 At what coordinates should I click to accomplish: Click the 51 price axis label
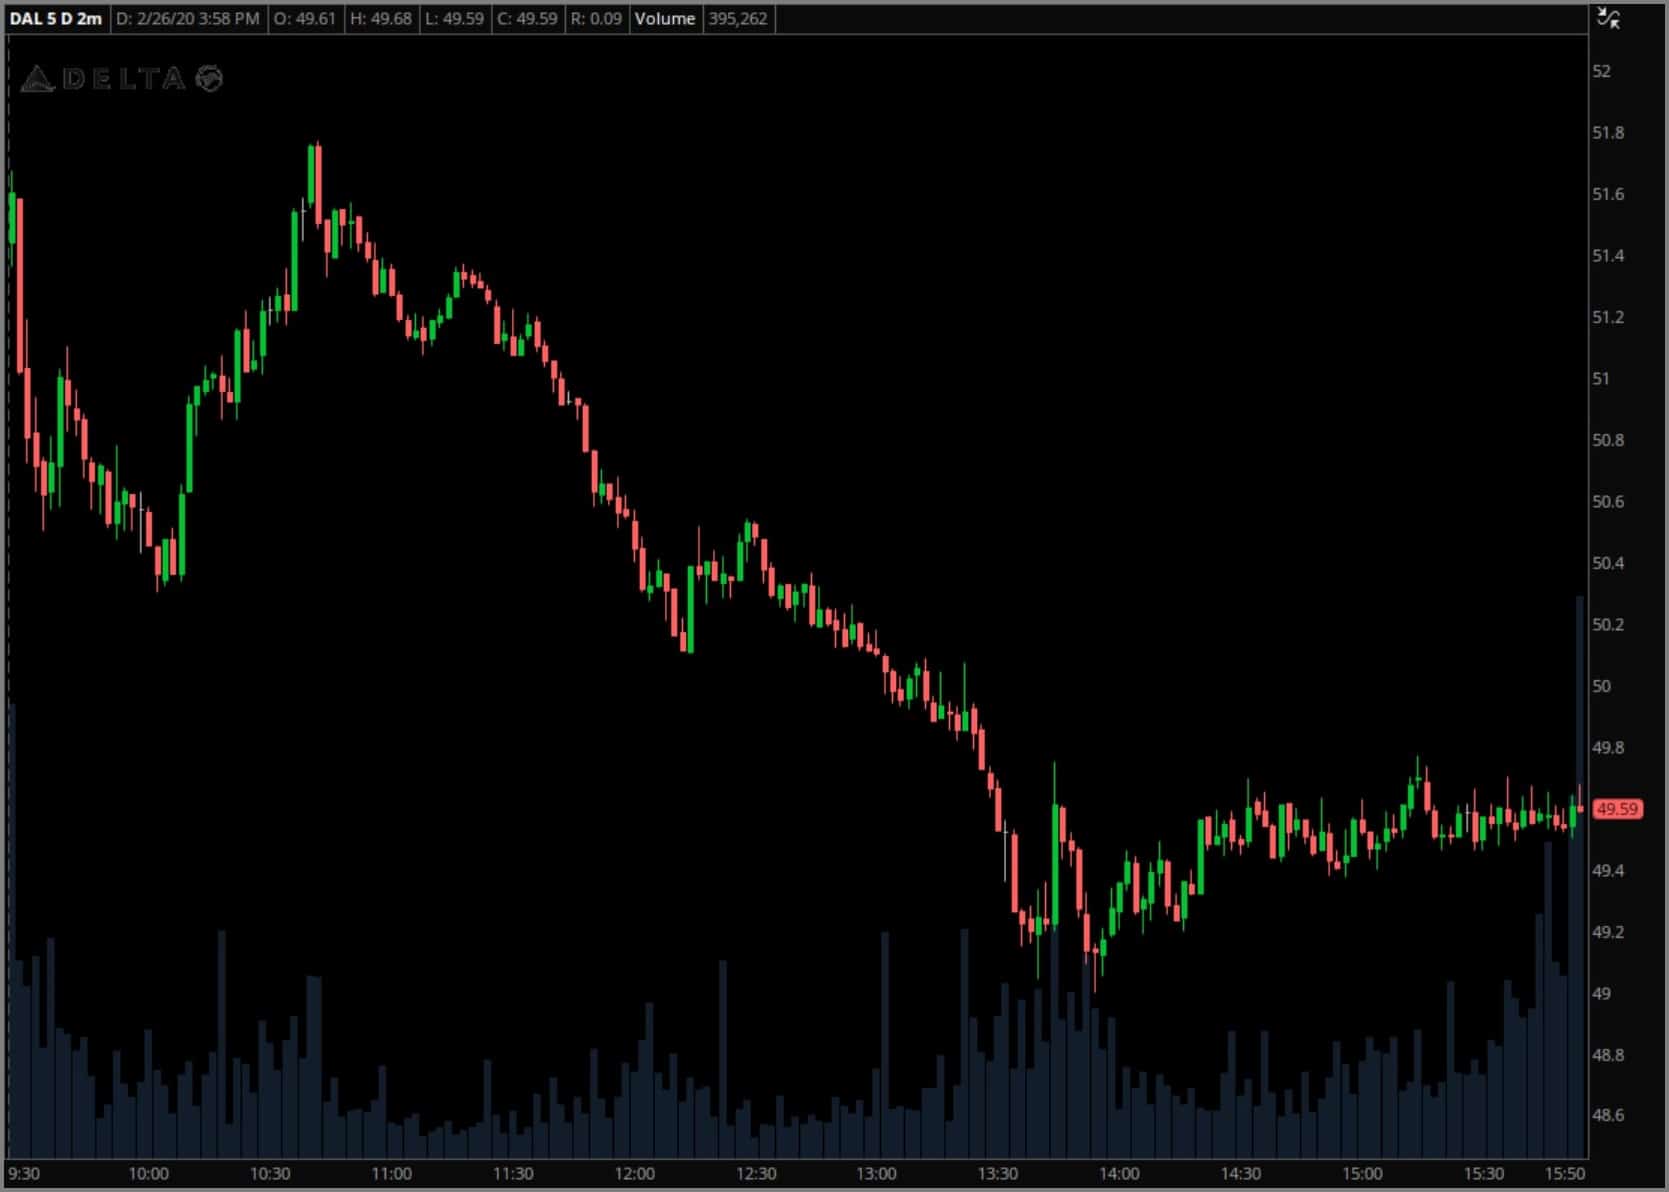point(1601,379)
